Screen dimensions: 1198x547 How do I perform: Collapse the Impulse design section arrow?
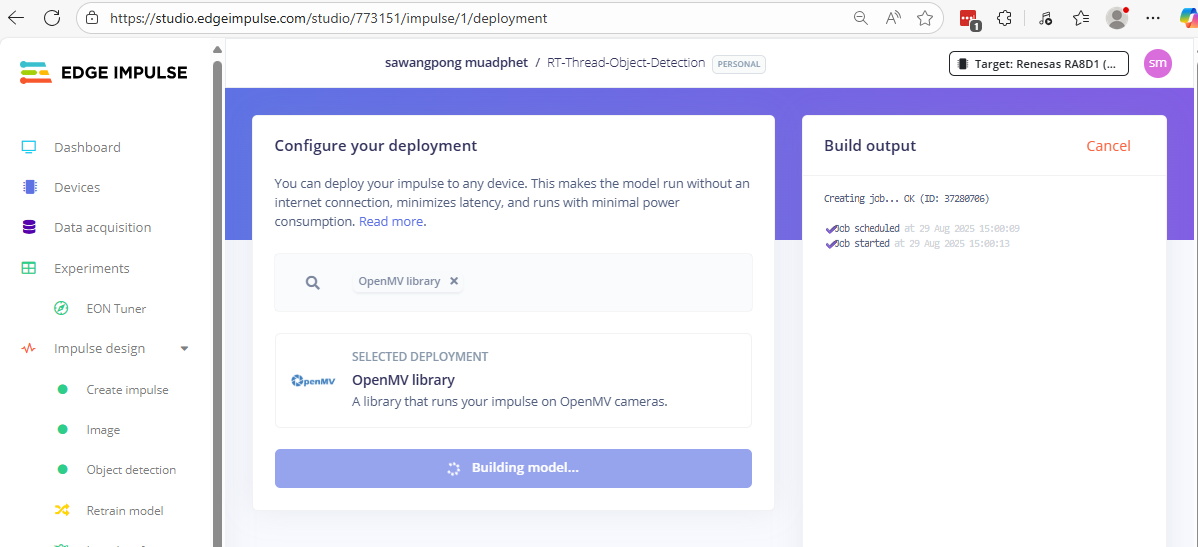[184, 349]
